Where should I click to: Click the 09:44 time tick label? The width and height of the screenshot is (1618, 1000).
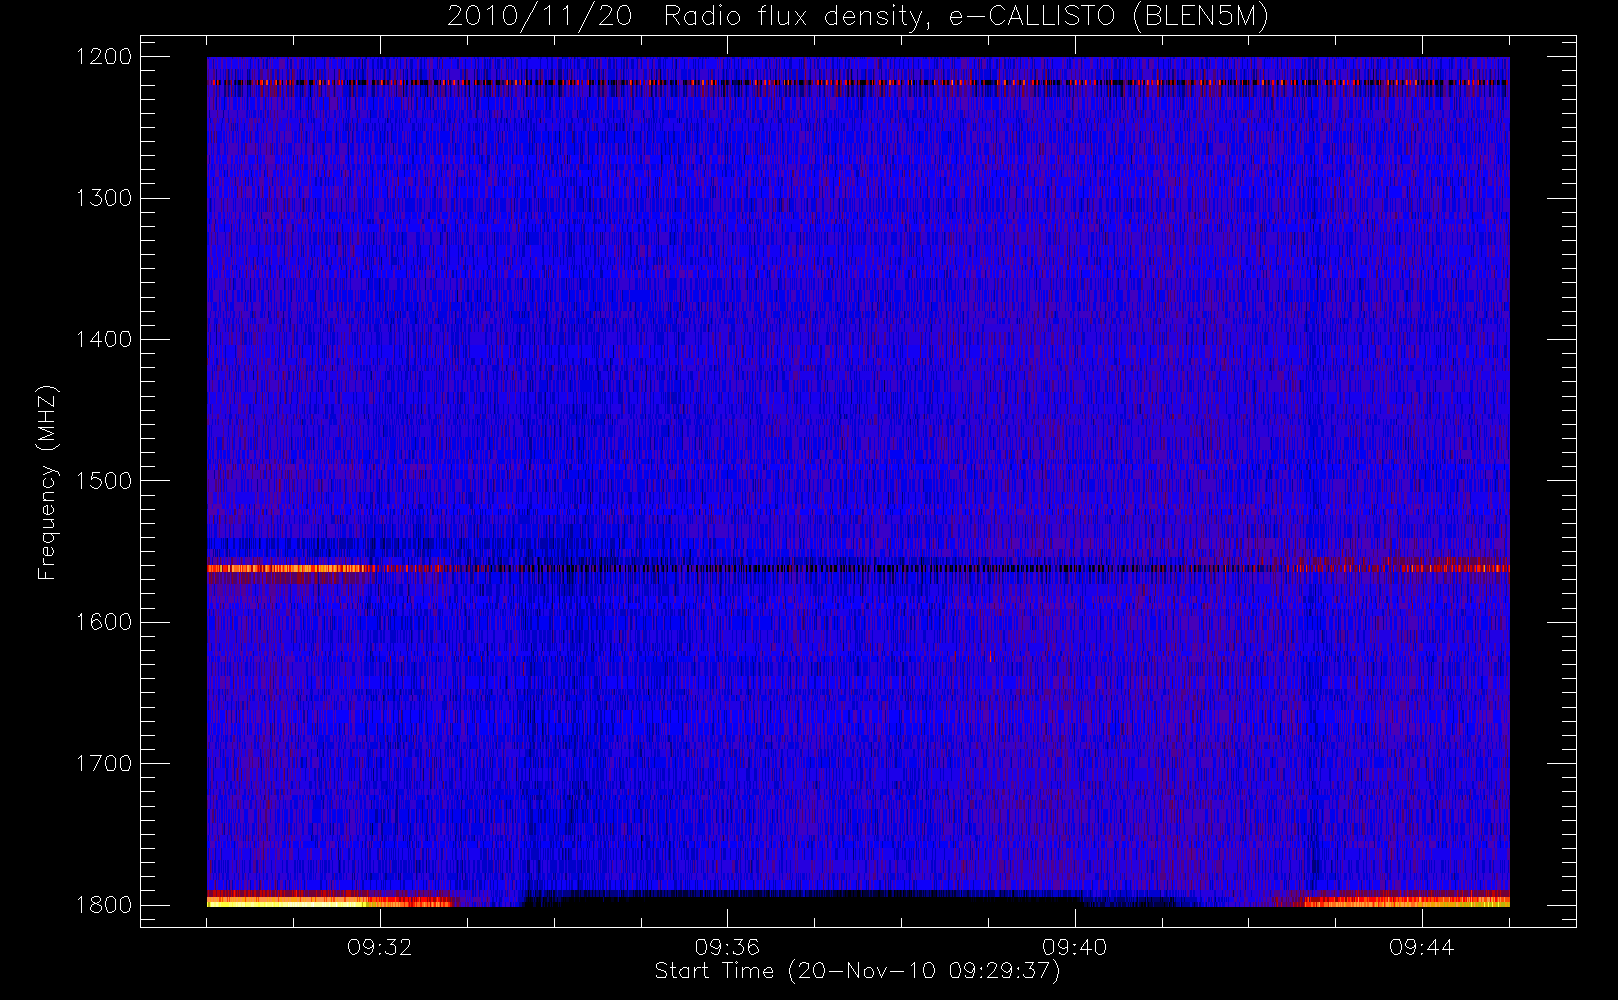[1421, 947]
